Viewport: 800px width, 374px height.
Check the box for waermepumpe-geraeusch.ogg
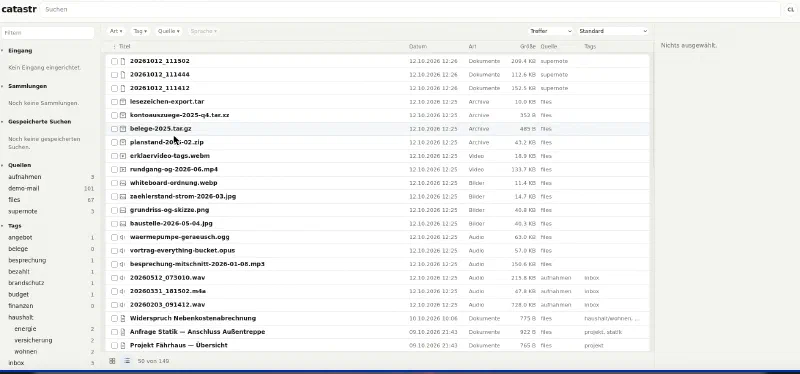point(114,237)
